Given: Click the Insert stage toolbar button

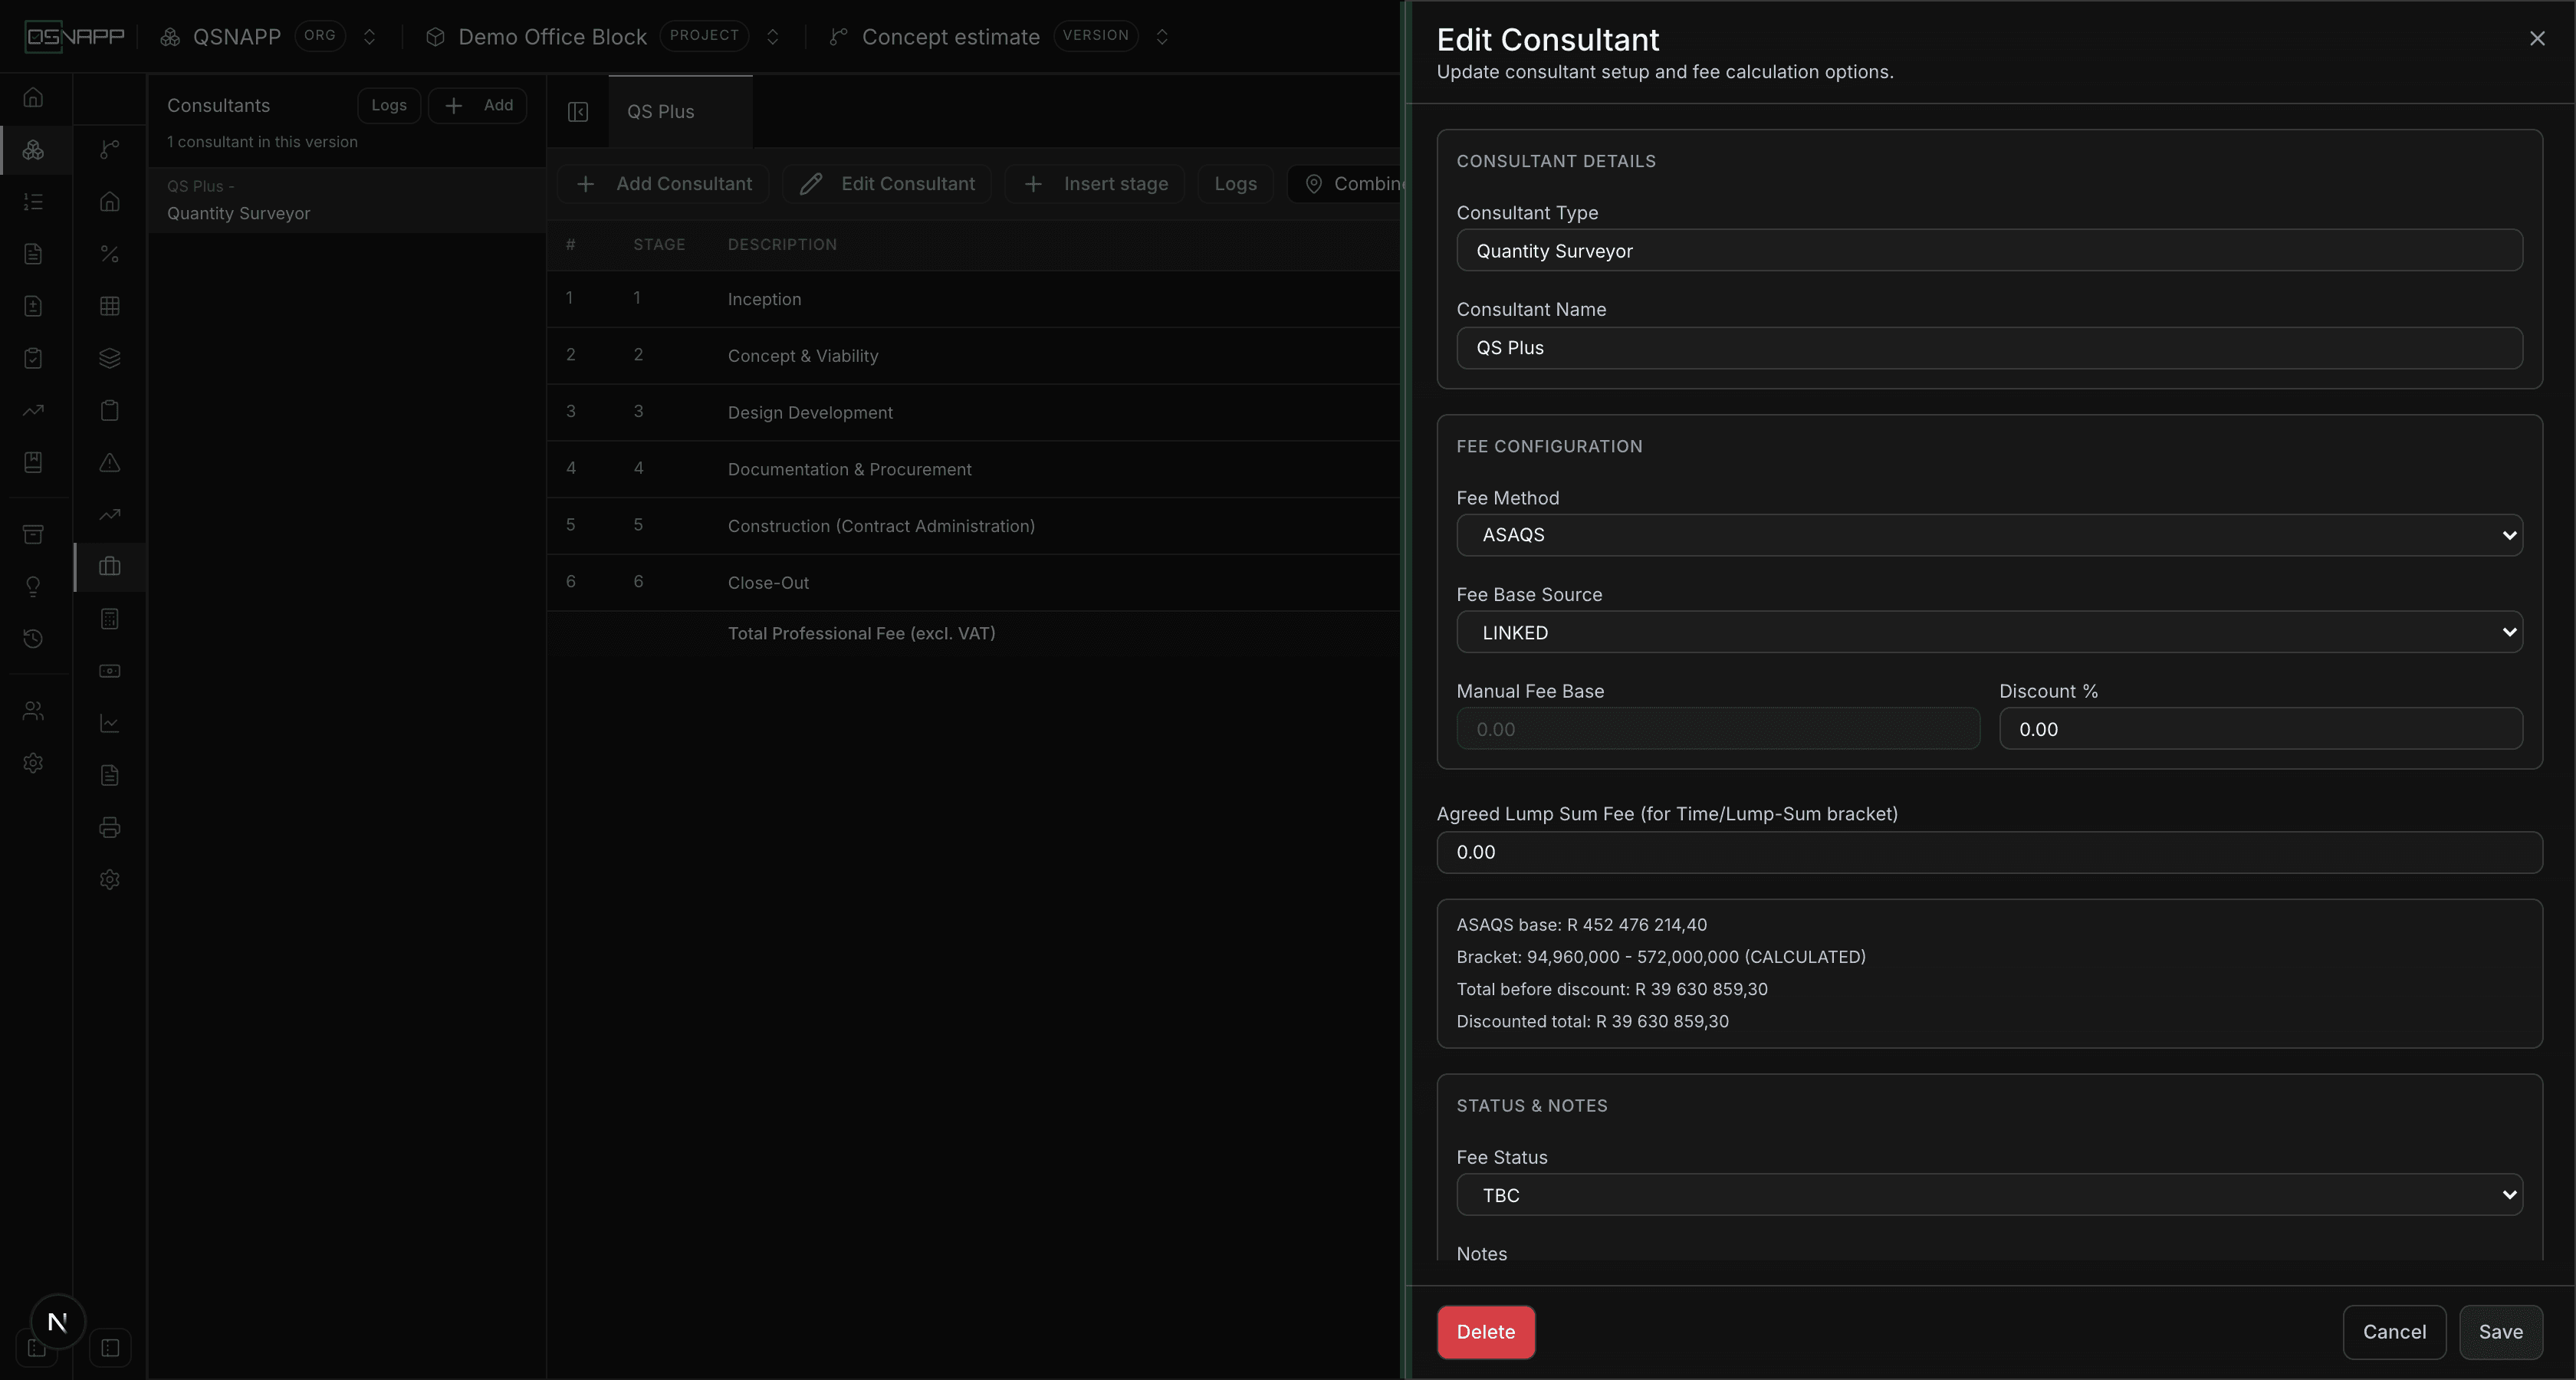Looking at the screenshot, I should pos(1096,184).
